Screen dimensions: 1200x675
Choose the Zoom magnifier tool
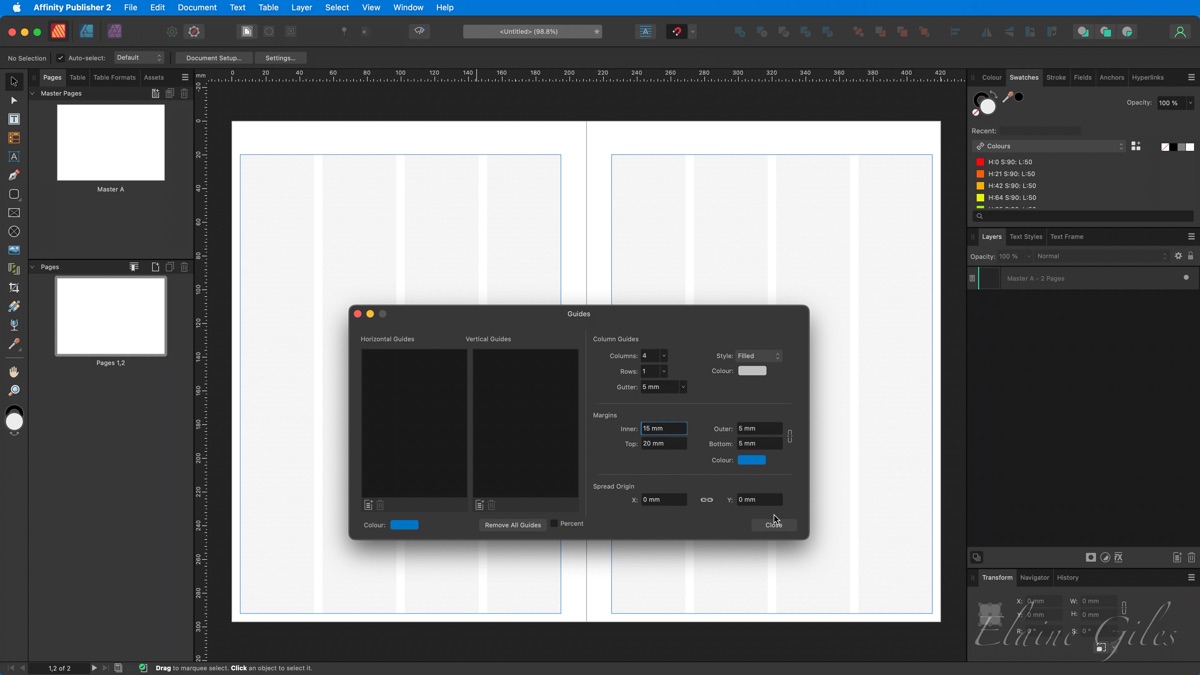pos(14,391)
